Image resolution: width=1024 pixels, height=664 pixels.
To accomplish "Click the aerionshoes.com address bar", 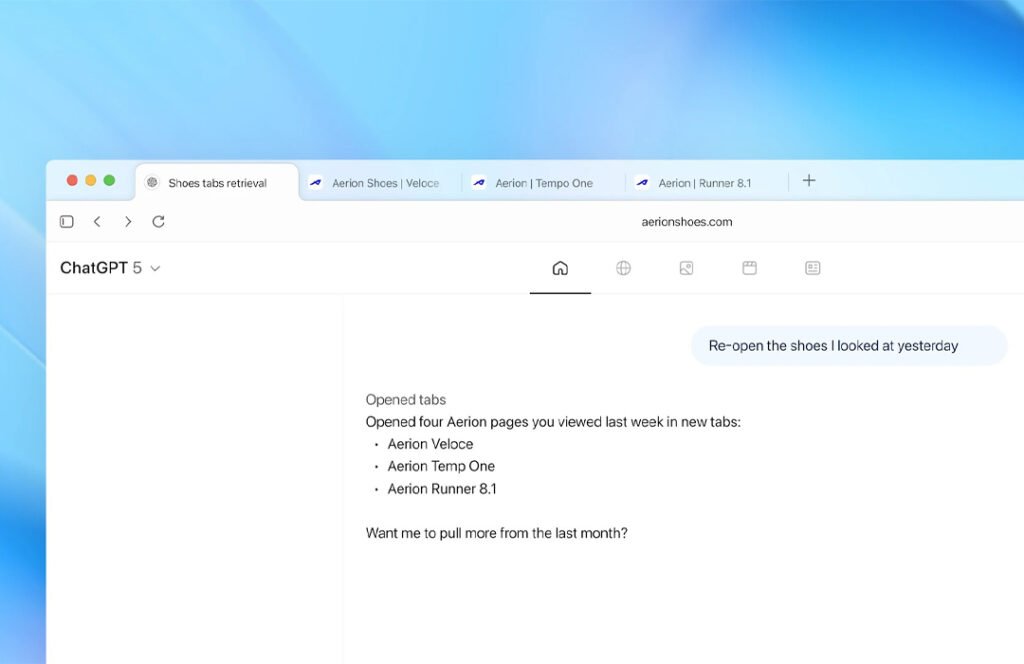I will point(686,222).
